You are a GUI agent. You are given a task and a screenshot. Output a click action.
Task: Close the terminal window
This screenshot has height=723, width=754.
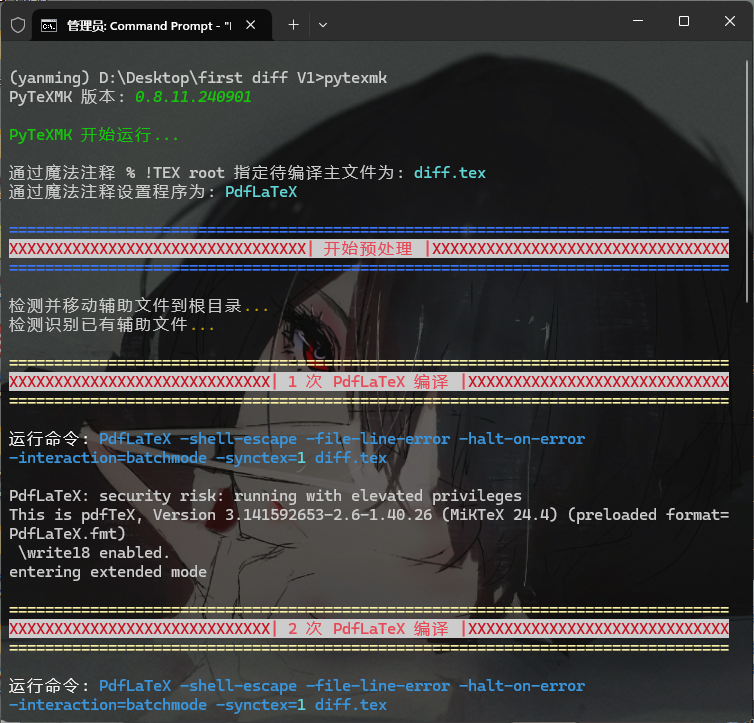(x=729, y=21)
